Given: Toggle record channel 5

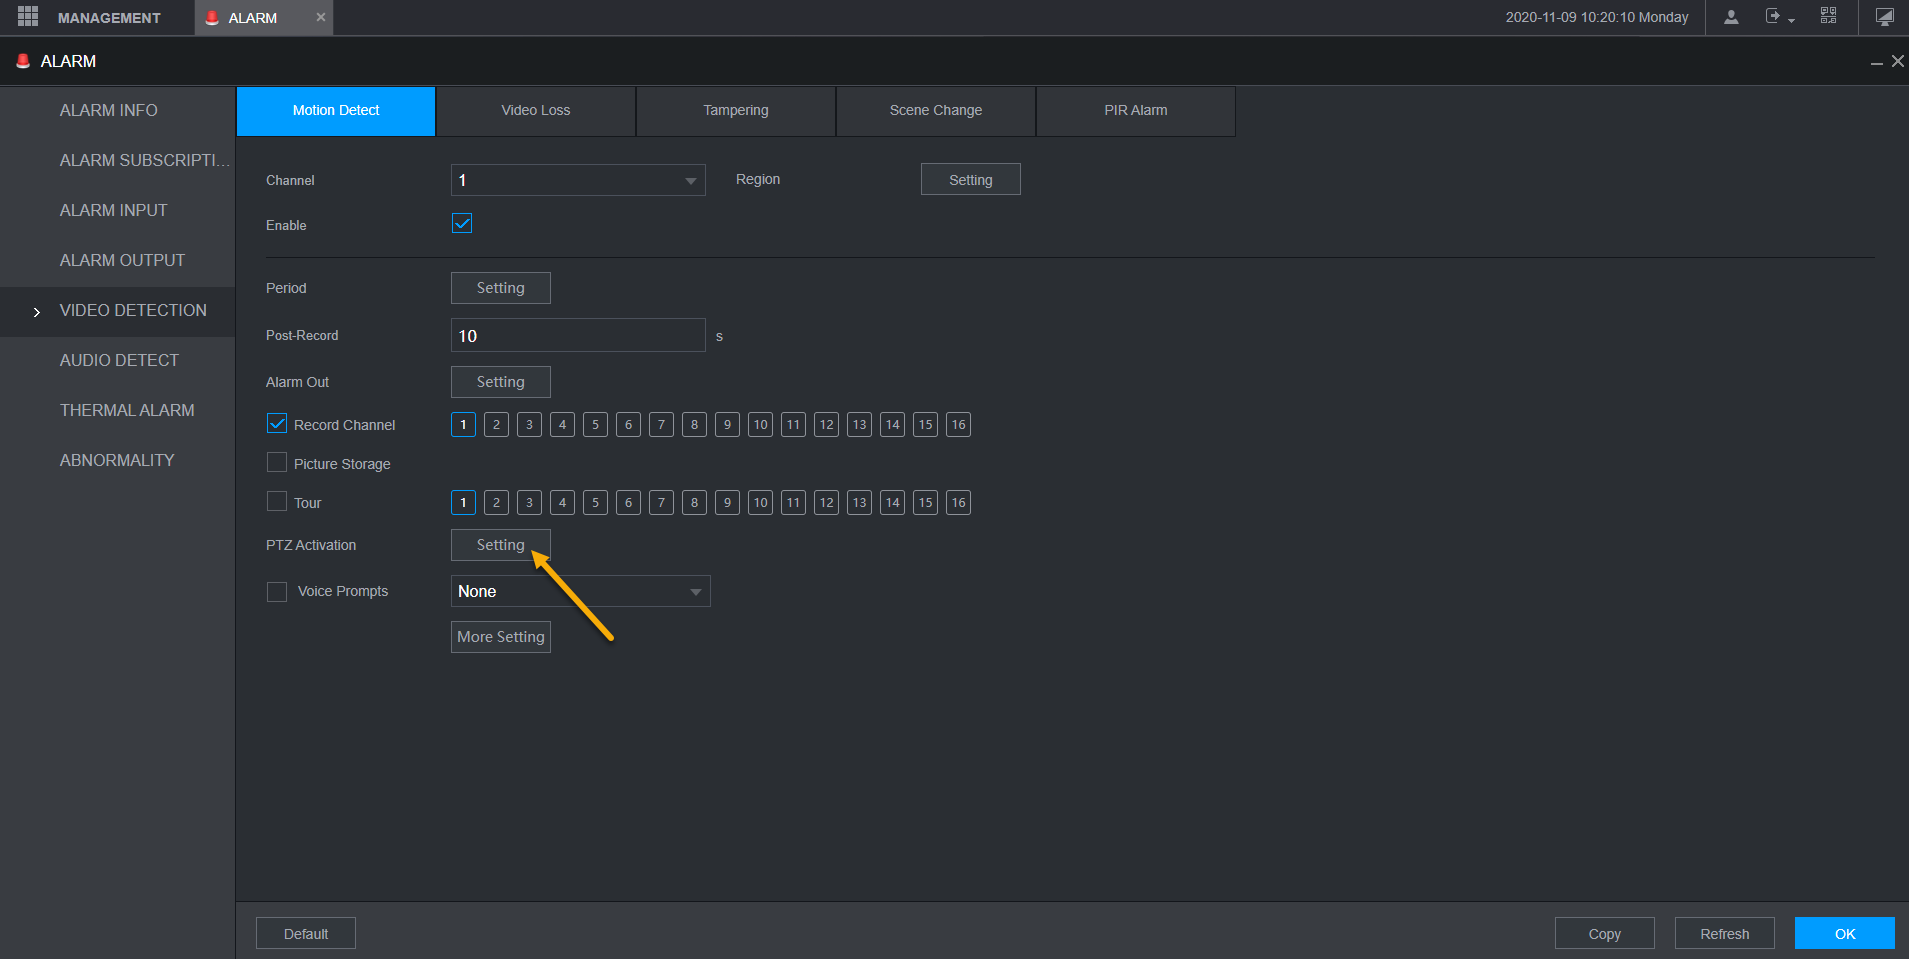Looking at the screenshot, I should (595, 425).
